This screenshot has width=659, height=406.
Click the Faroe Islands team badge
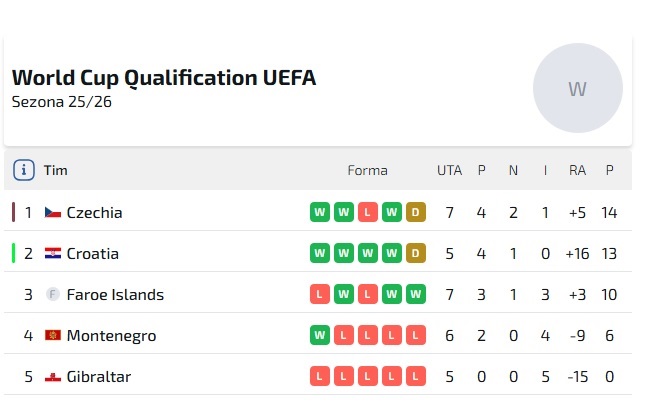pyautogui.click(x=53, y=295)
